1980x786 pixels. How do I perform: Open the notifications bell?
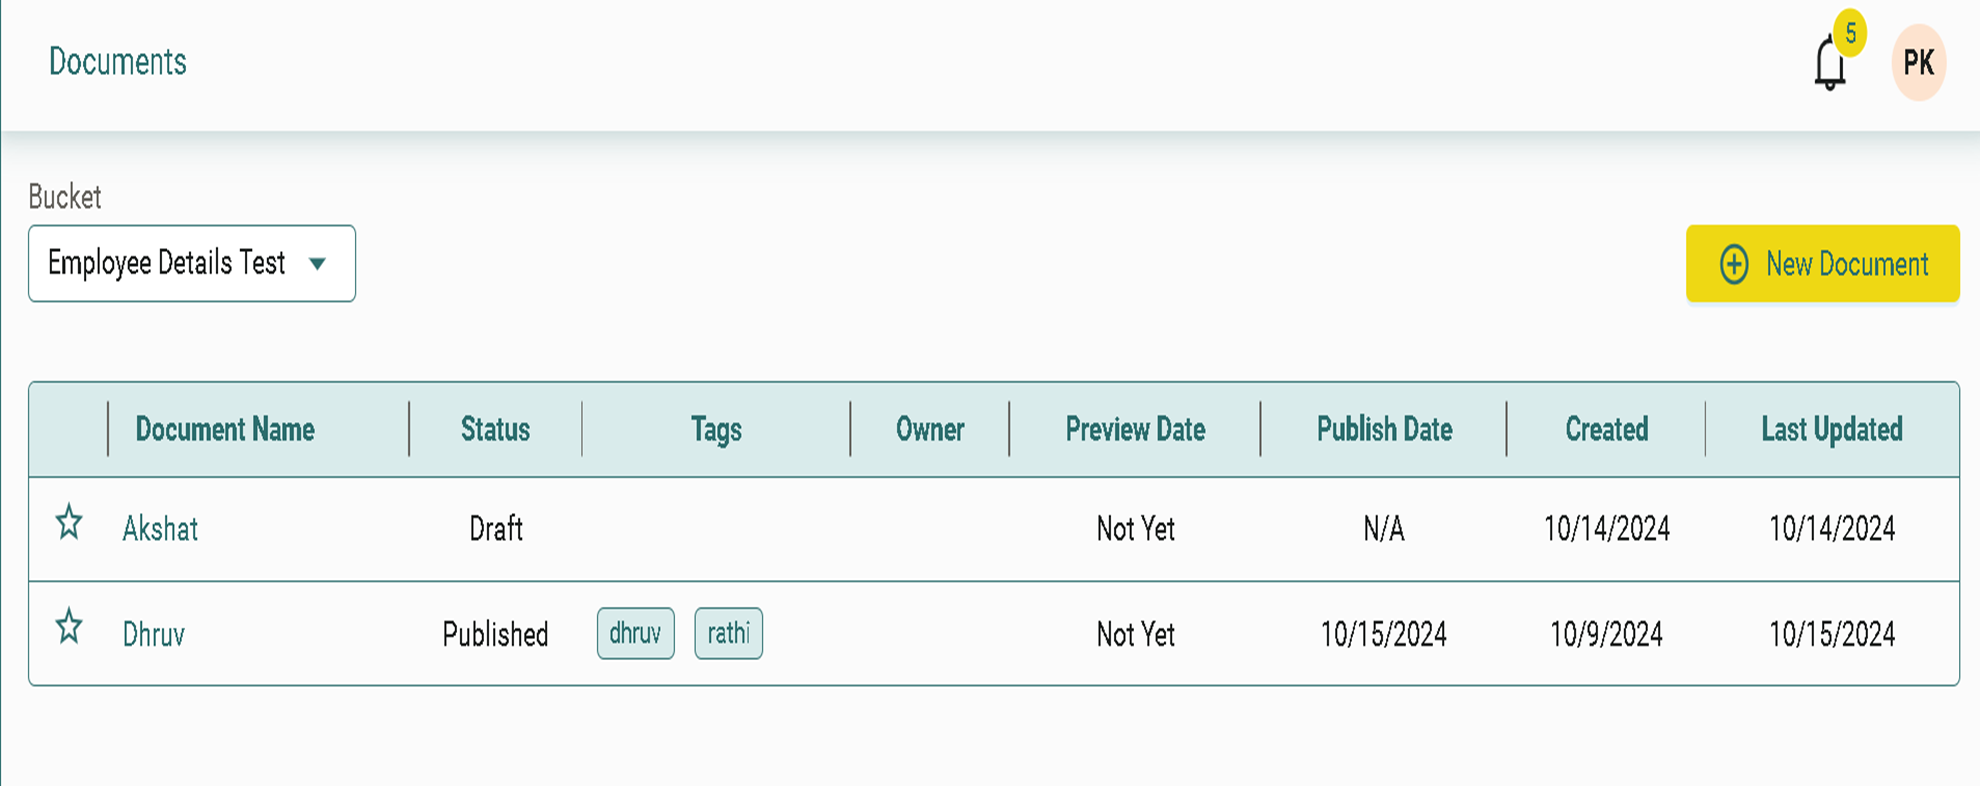1829,64
